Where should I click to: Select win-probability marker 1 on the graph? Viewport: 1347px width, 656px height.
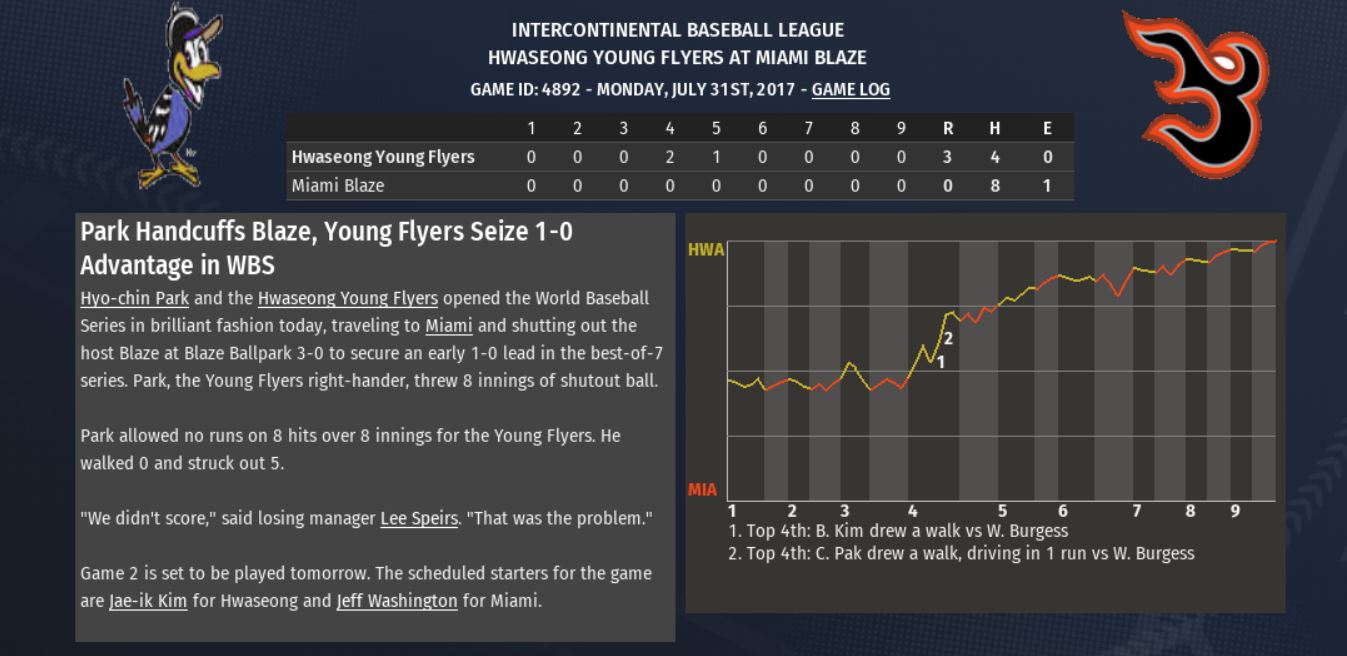click(941, 361)
